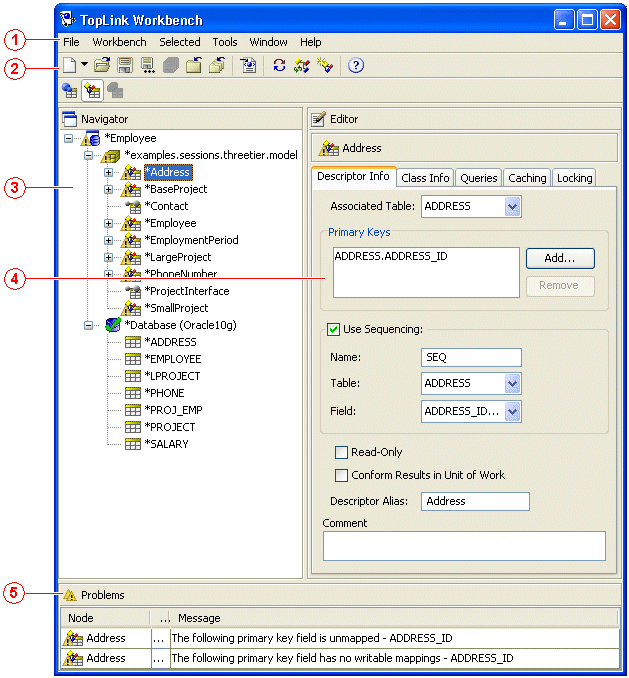The image size is (629, 678).
Task: Click the Save As icon with dots
Action: click(147, 65)
